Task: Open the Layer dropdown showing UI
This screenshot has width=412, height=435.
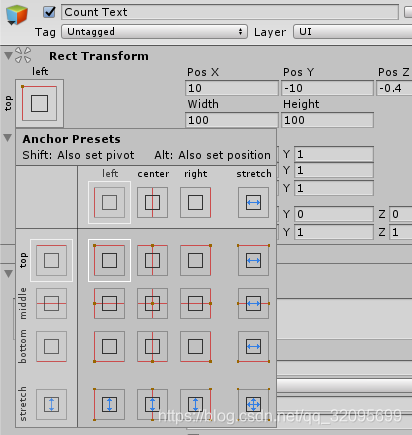Action: pos(352,32)
